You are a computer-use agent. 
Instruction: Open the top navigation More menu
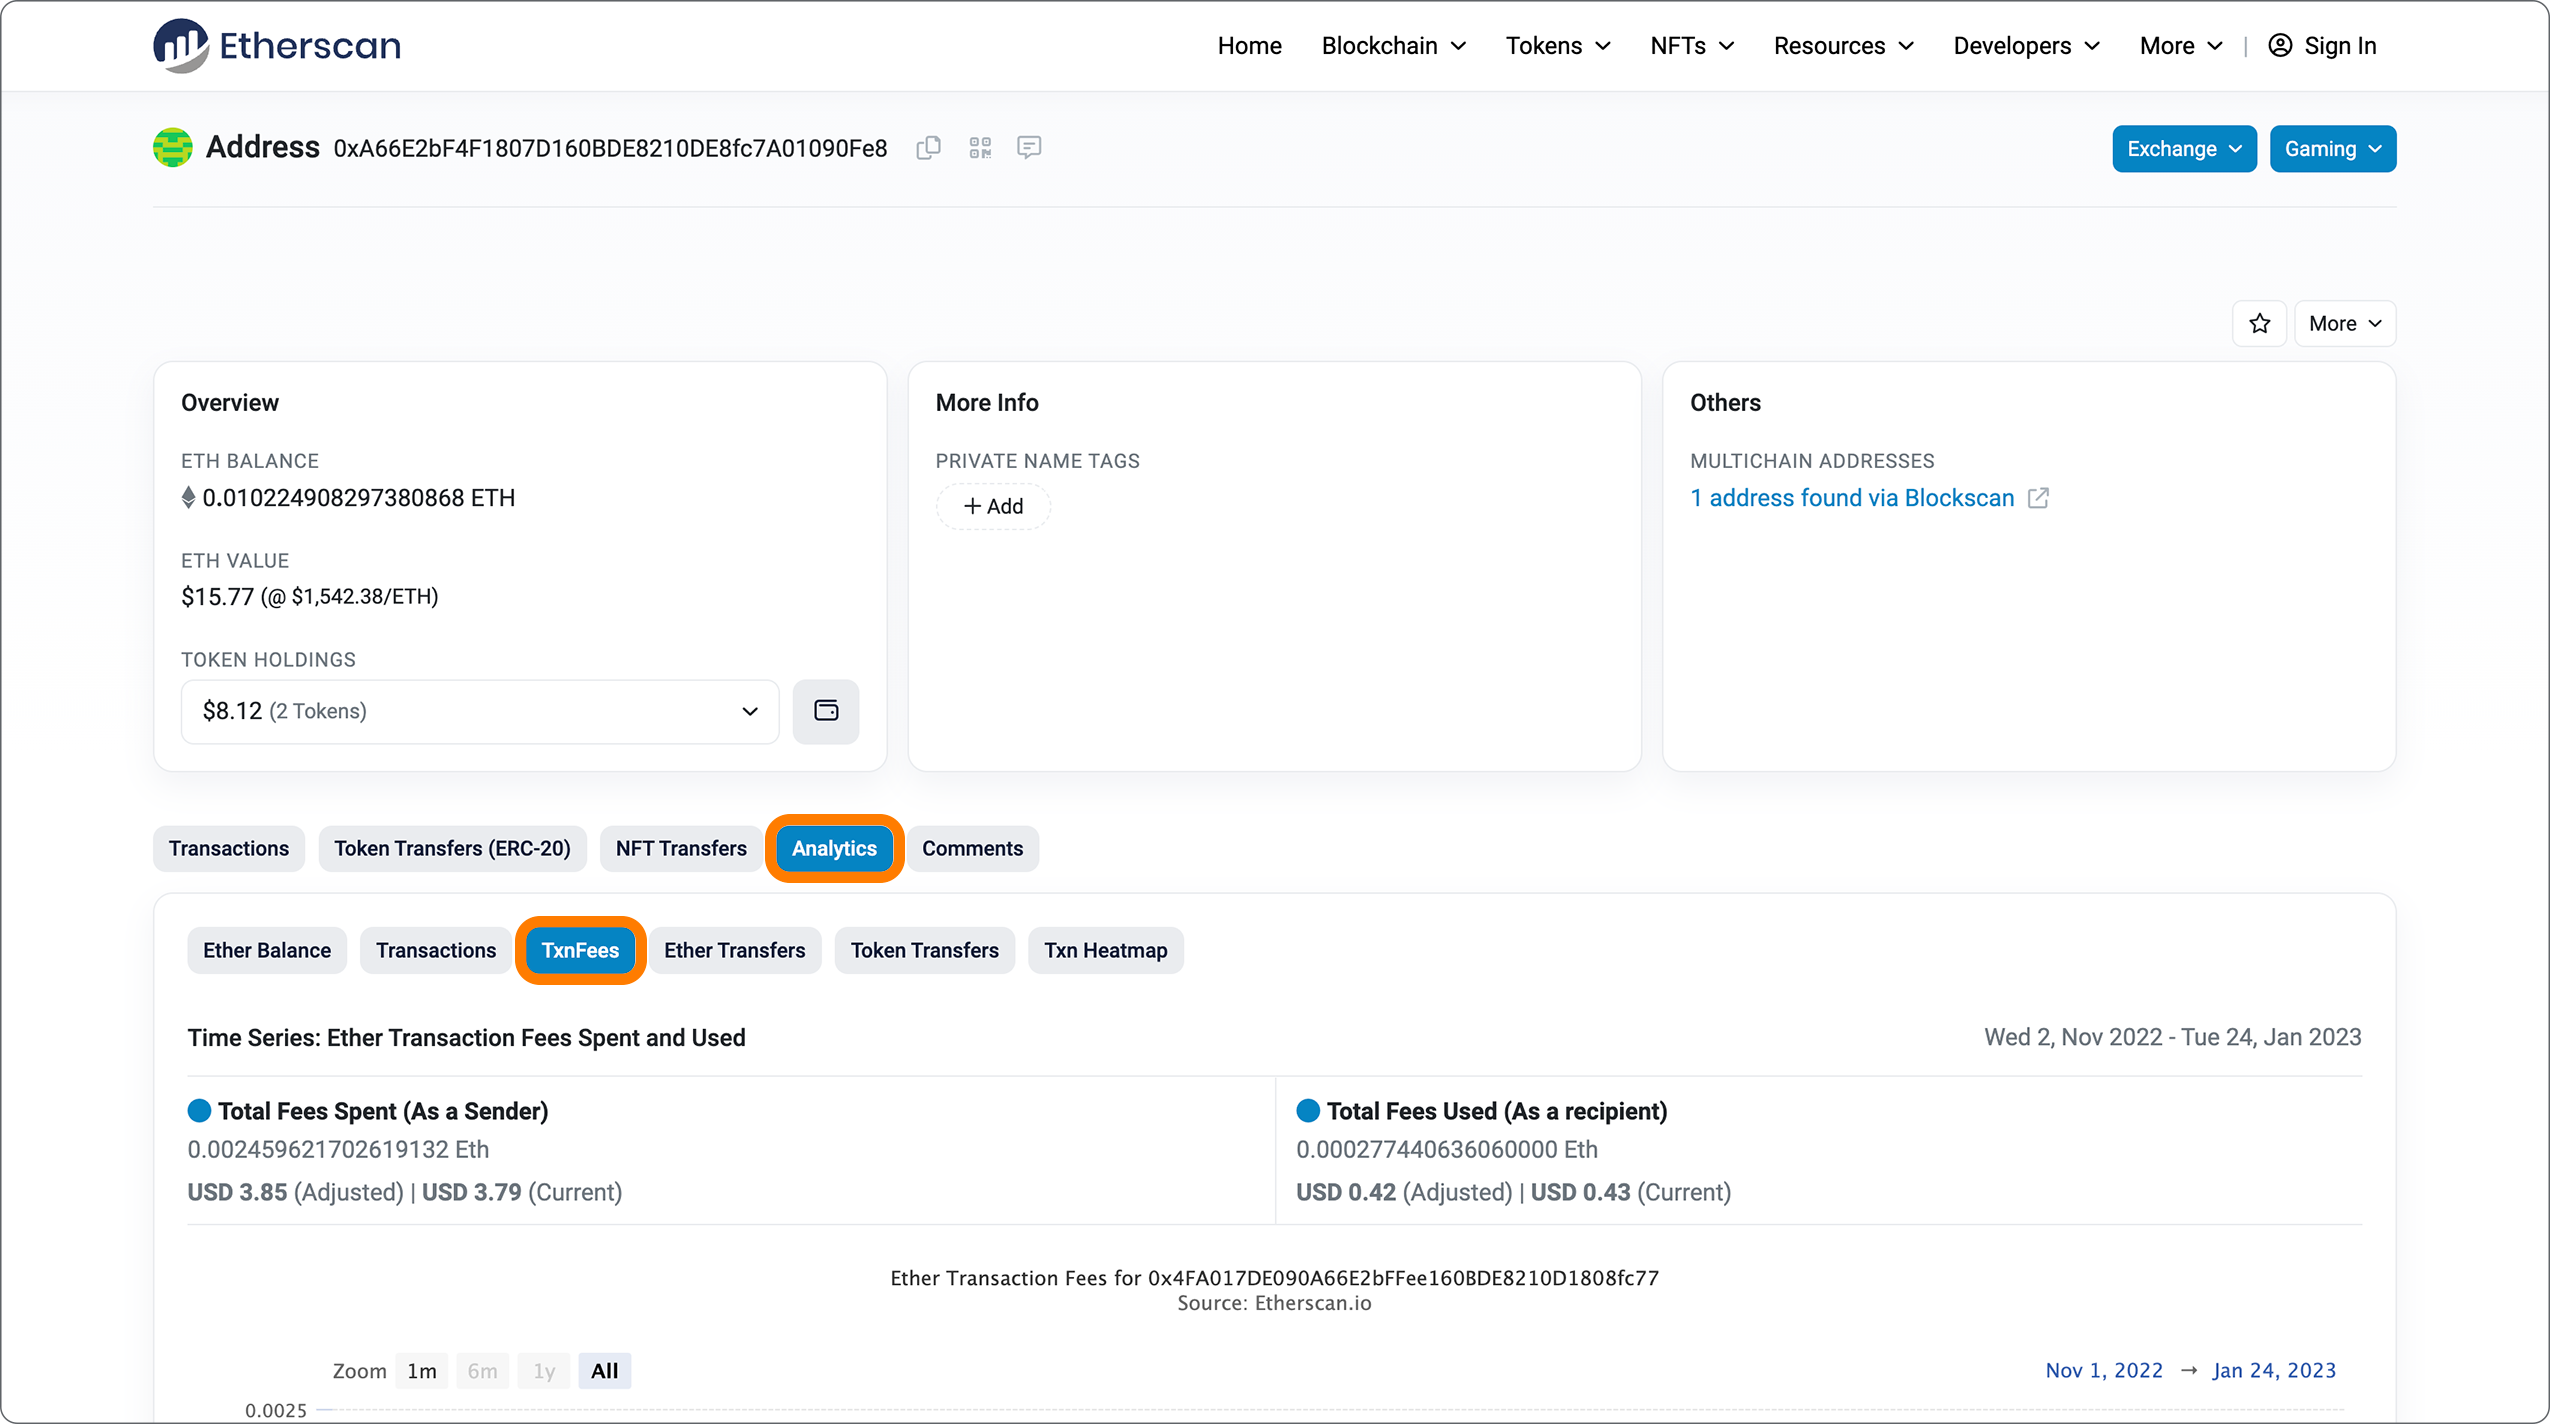point(2181,46)
